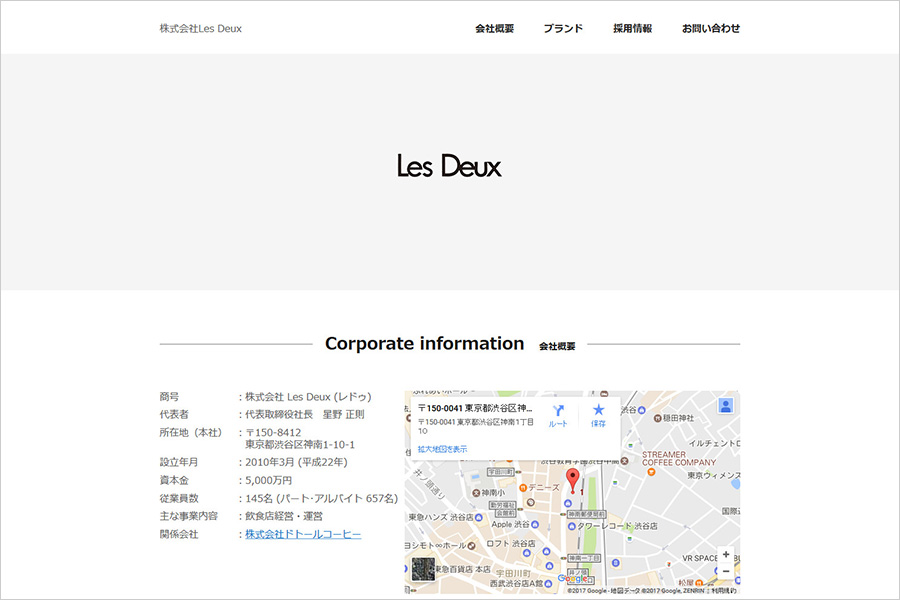The height and width of the screenshot is (600, 900).
Task: Click the 穏田神社 shrine marker
Action: [x=657, y=418]
